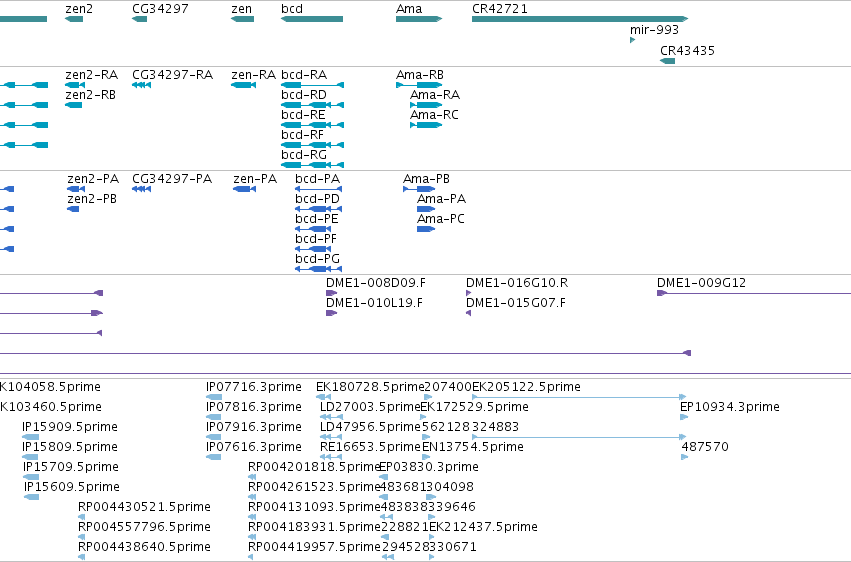
Task: Select the EP03830.3prime EST label
Action: [x=429, y=467]
